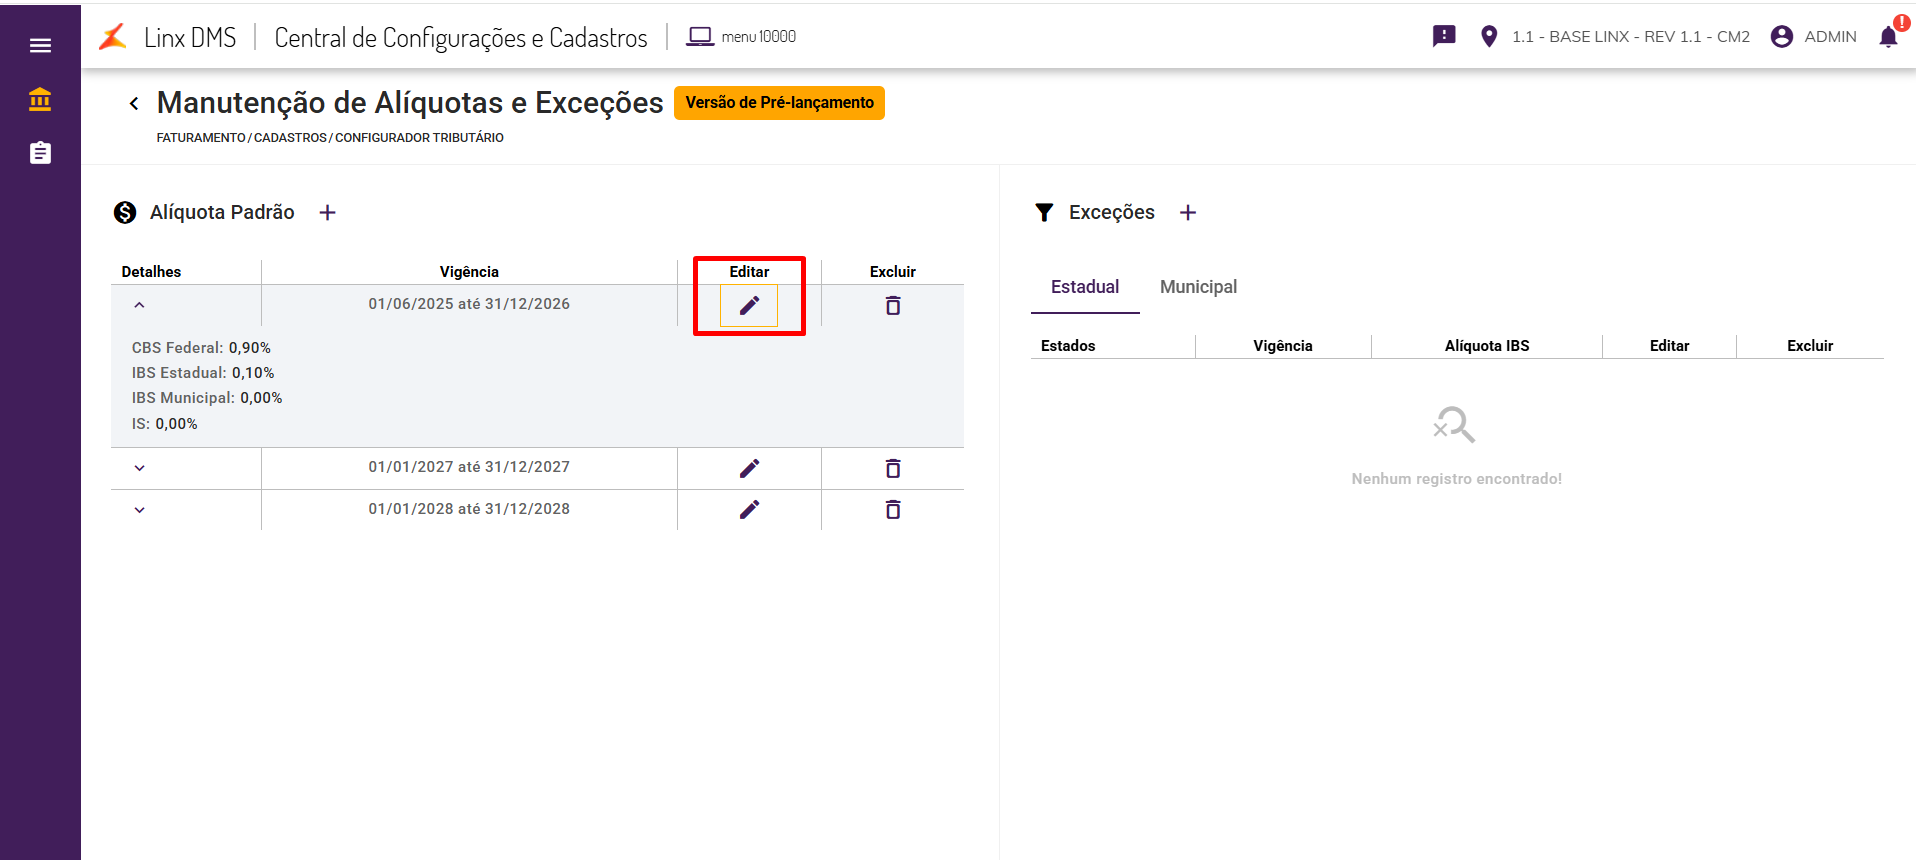Click the bank building sidebar icon
The height and width of the screenshot is (860, 1916).
coord(40,99)
